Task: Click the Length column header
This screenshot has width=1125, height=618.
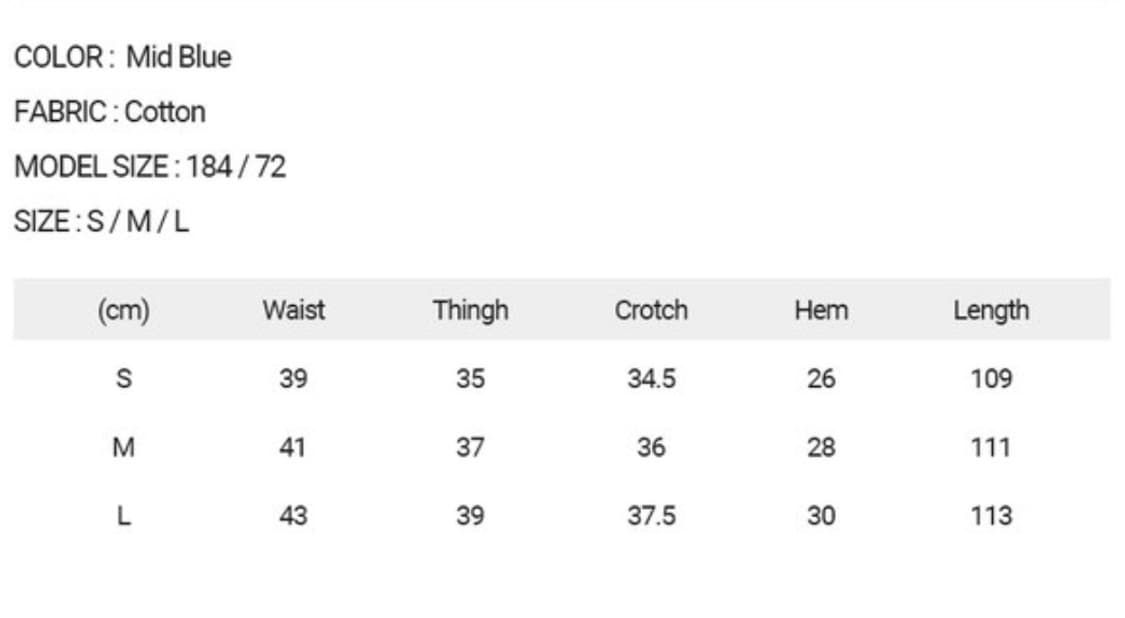Action: click(x=990, y=310)
